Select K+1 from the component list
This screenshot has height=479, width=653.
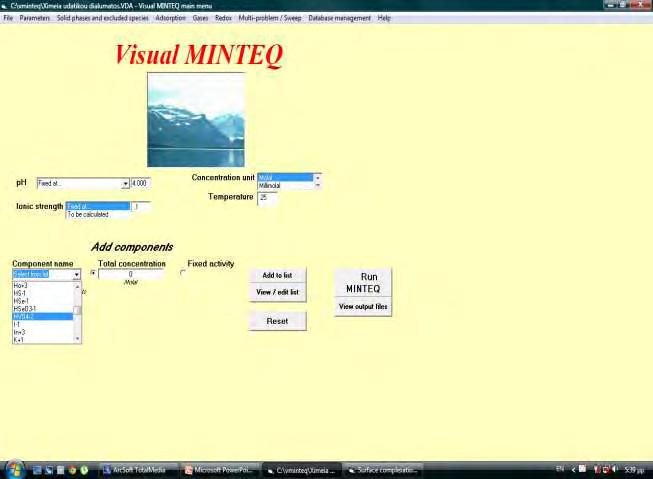pyautogui.click(x=43, y=339)
